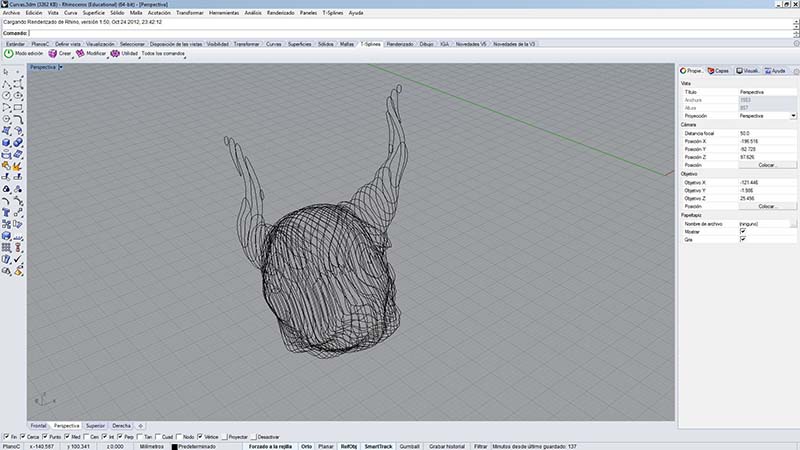Open the Superficie menu
Screen dimensions: 800x450
93,13
